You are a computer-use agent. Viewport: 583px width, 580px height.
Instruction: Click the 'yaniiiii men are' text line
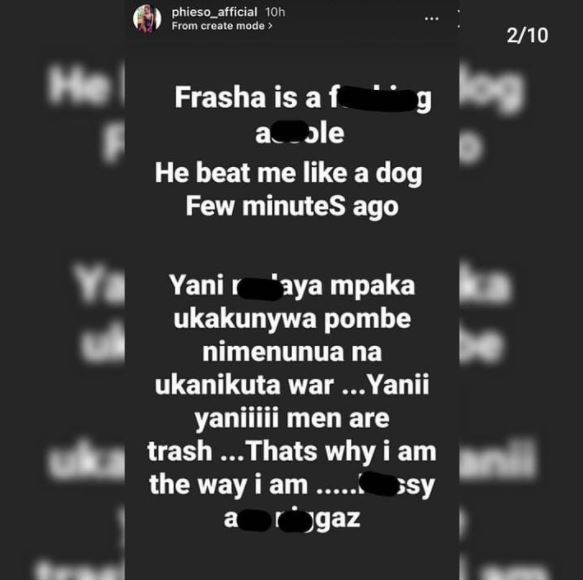[292, 419]
